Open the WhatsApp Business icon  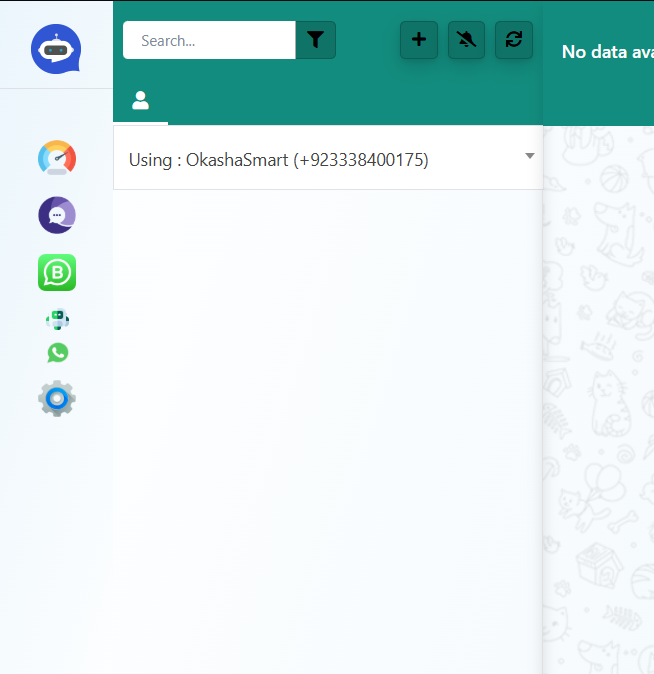point(57,273)
